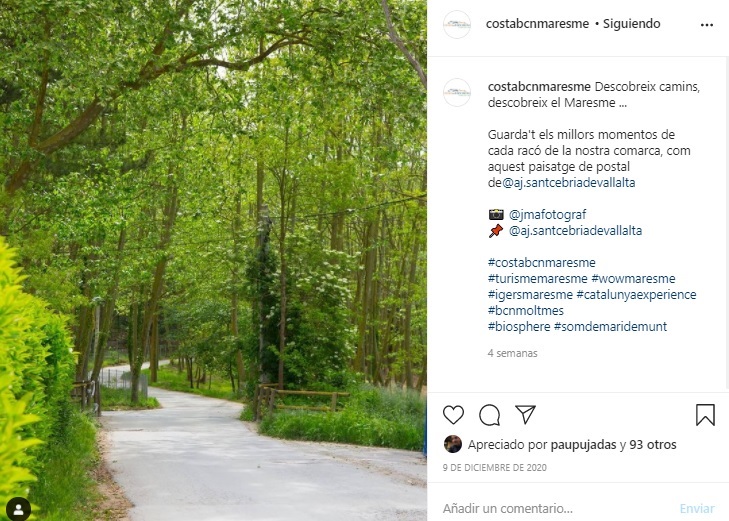The width and height of the screenshot is (729, 521).
Task: Toggle Siguiendo following status
Action: [x=631, y=24]
